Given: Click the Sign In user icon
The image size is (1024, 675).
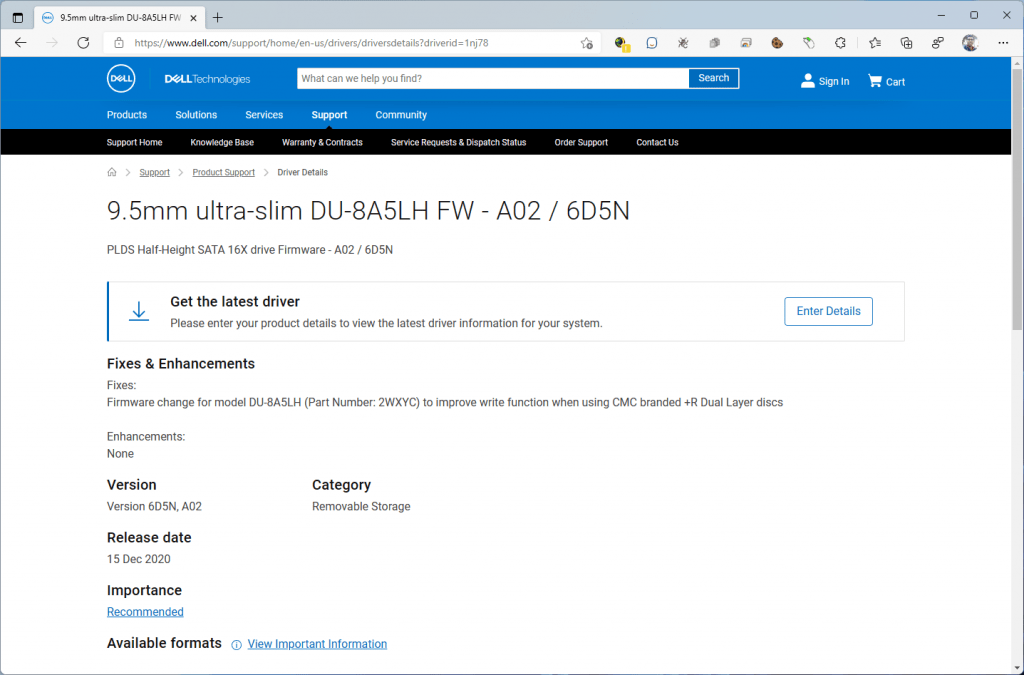Looking at the screenshot, I should (x=808, y=81).
